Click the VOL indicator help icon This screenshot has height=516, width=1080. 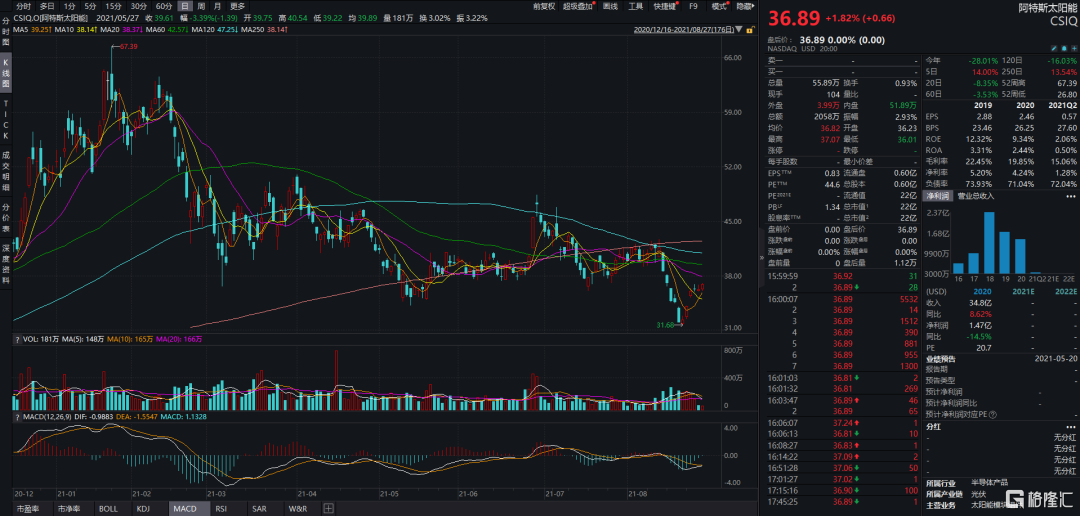tap(17, 339)
